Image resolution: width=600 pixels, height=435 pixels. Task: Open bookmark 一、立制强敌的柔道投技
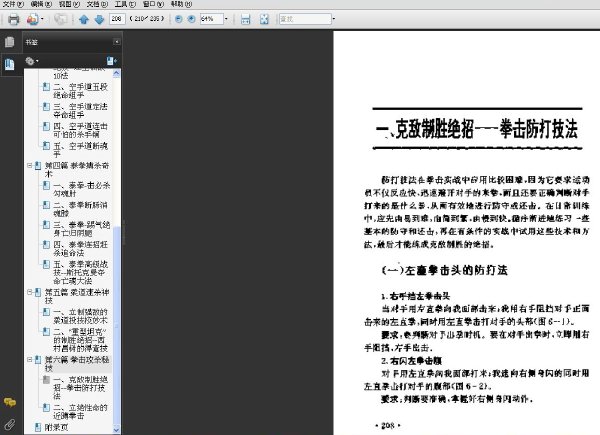tap(80, 316)
